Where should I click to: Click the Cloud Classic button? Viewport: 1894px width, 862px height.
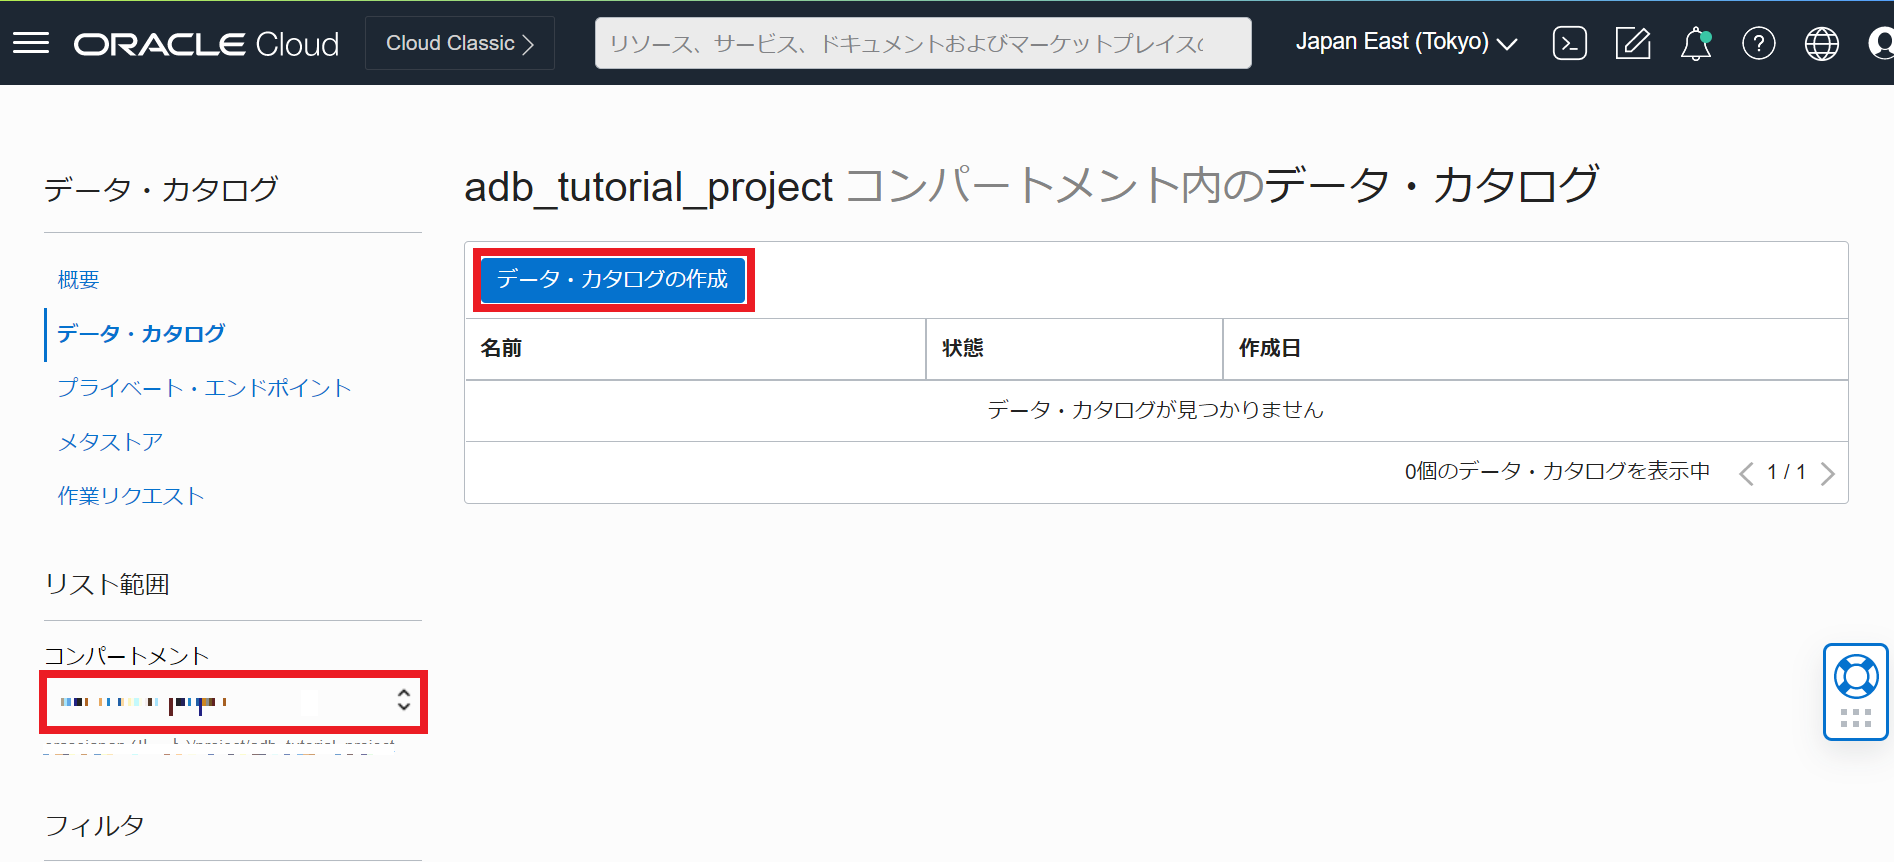point(459,43)
